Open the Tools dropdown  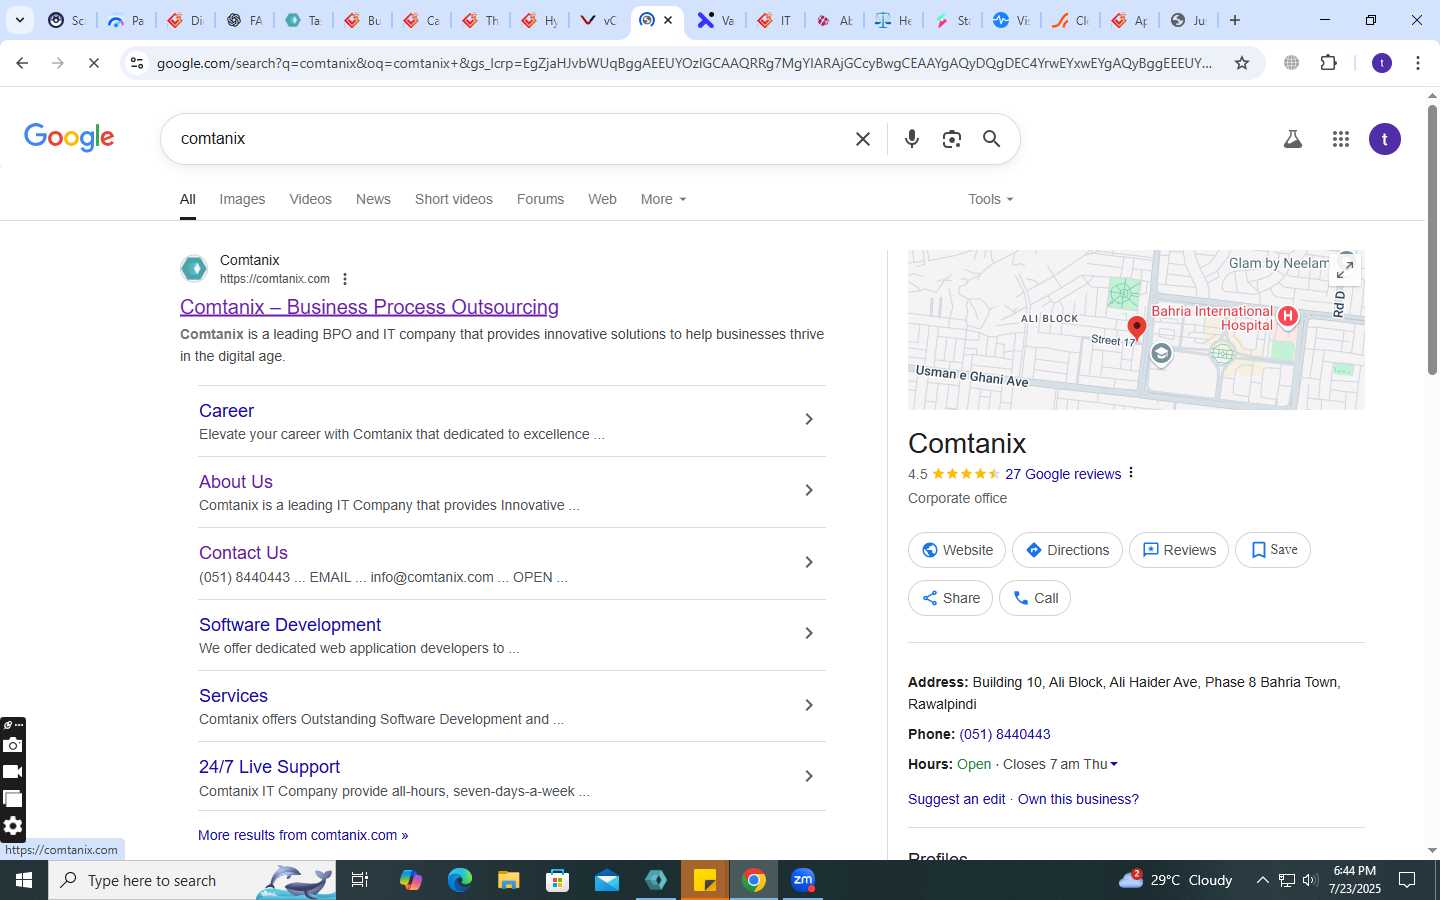click(990, 199)
